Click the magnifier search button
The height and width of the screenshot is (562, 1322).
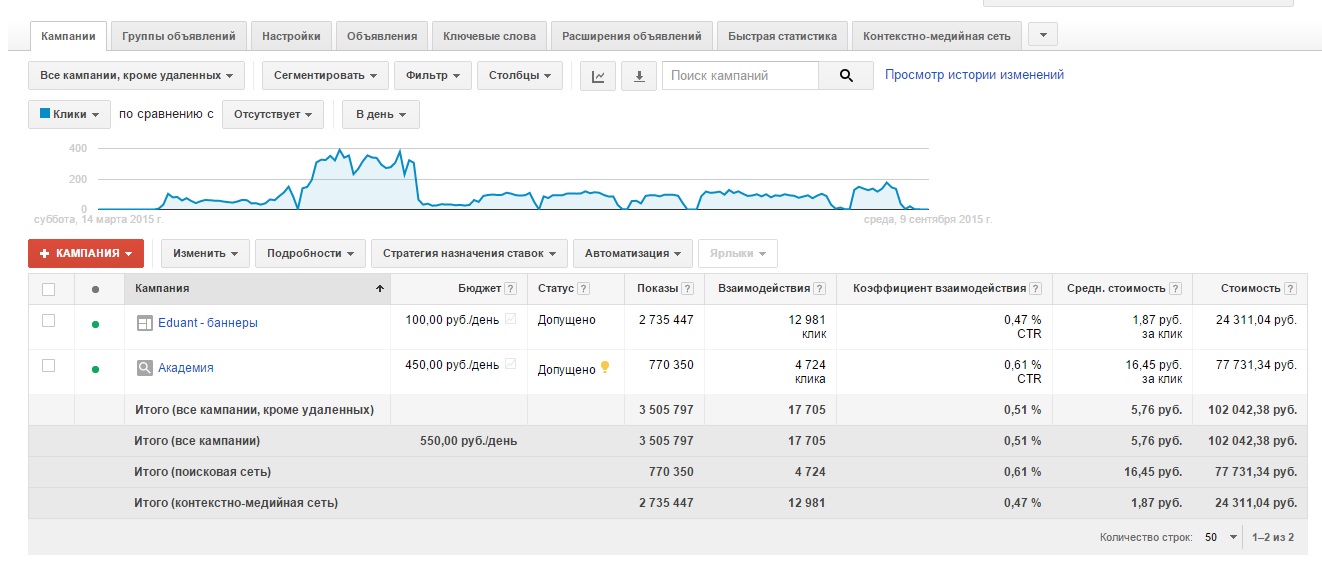pyautogui.click(x=846, y=76)
